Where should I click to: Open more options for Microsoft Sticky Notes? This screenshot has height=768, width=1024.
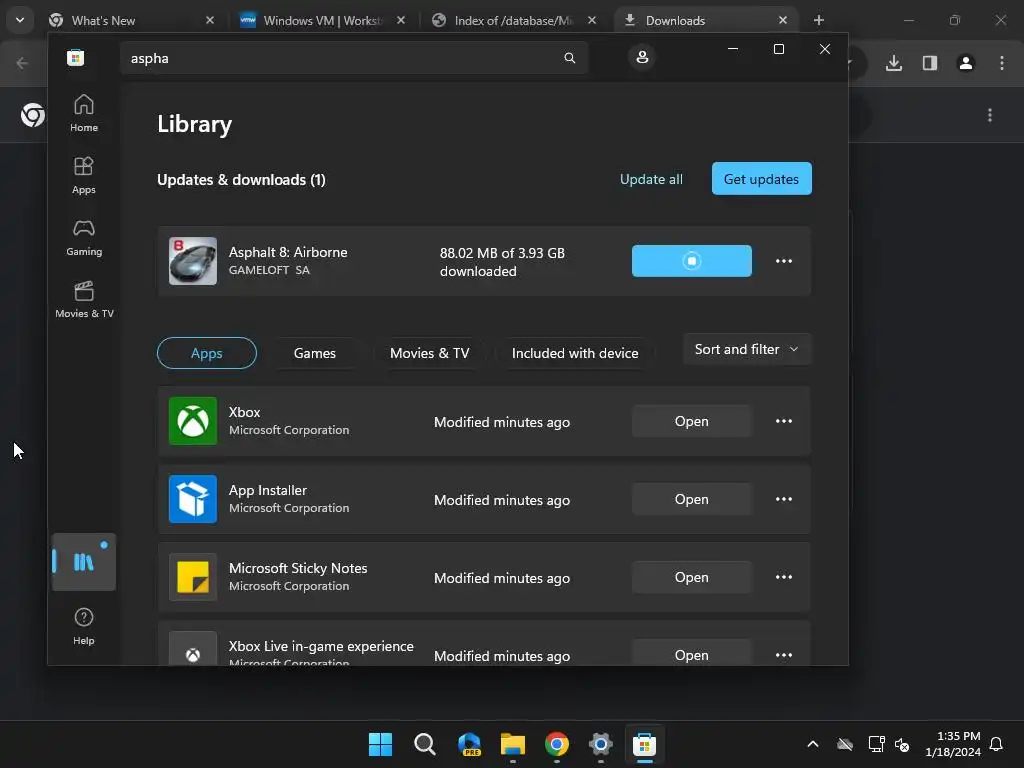click(x=784, y=577)
